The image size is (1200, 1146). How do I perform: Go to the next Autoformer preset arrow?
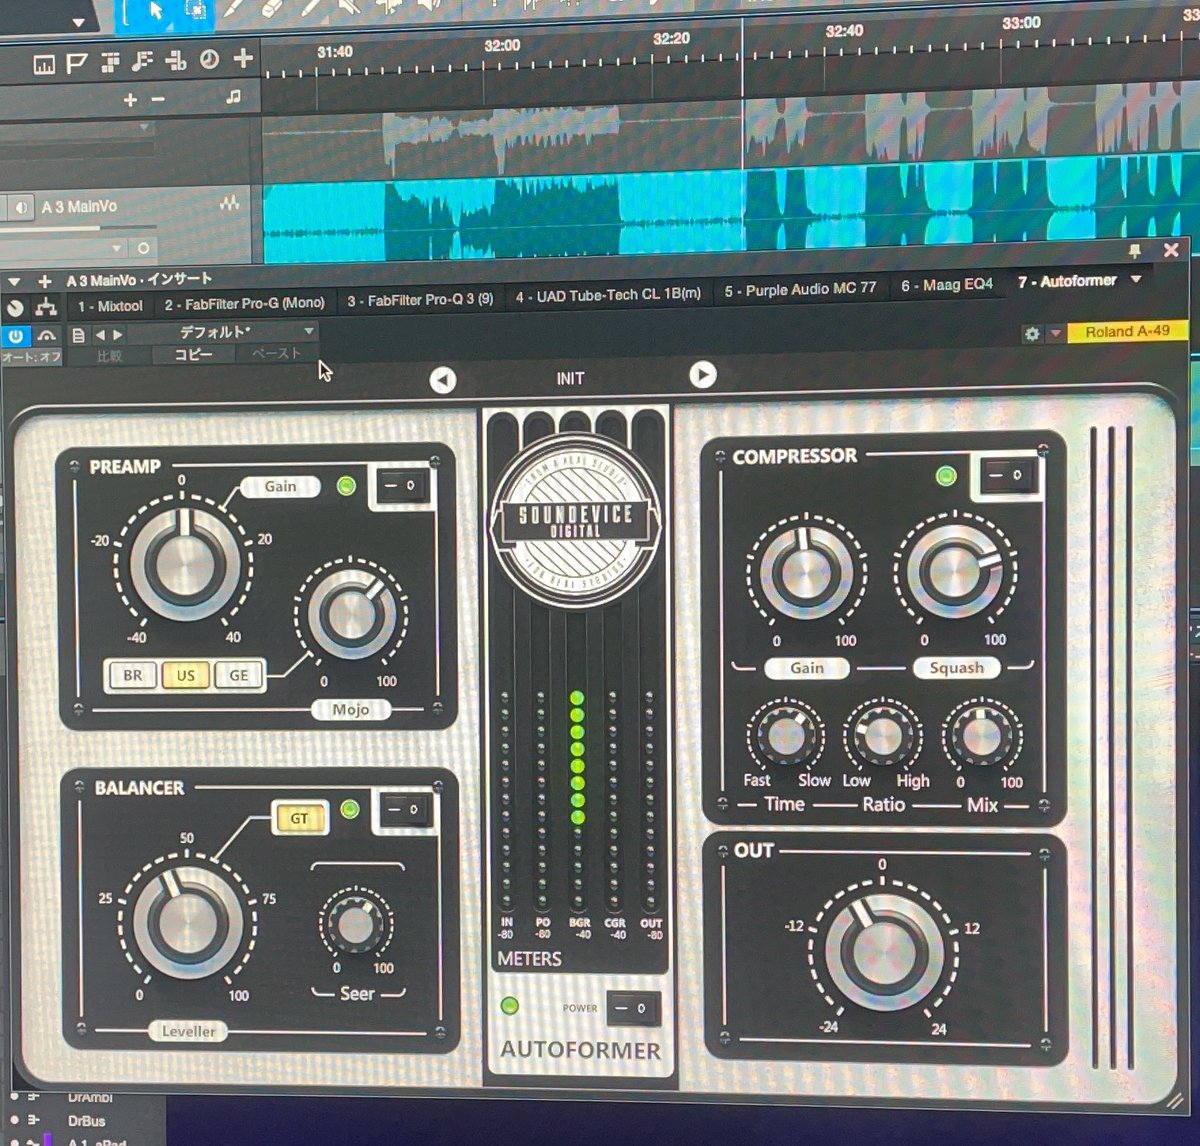[703, 375]
